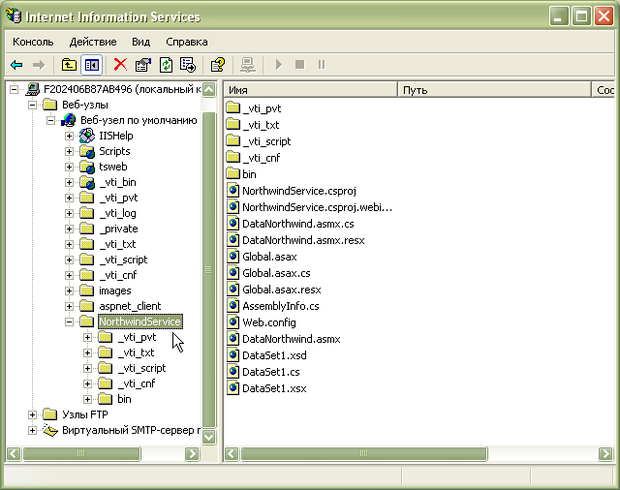Click the tree pane horizontal scrollbar thumb
This screenshot has height=490, width=620.
tap(81, 454)
